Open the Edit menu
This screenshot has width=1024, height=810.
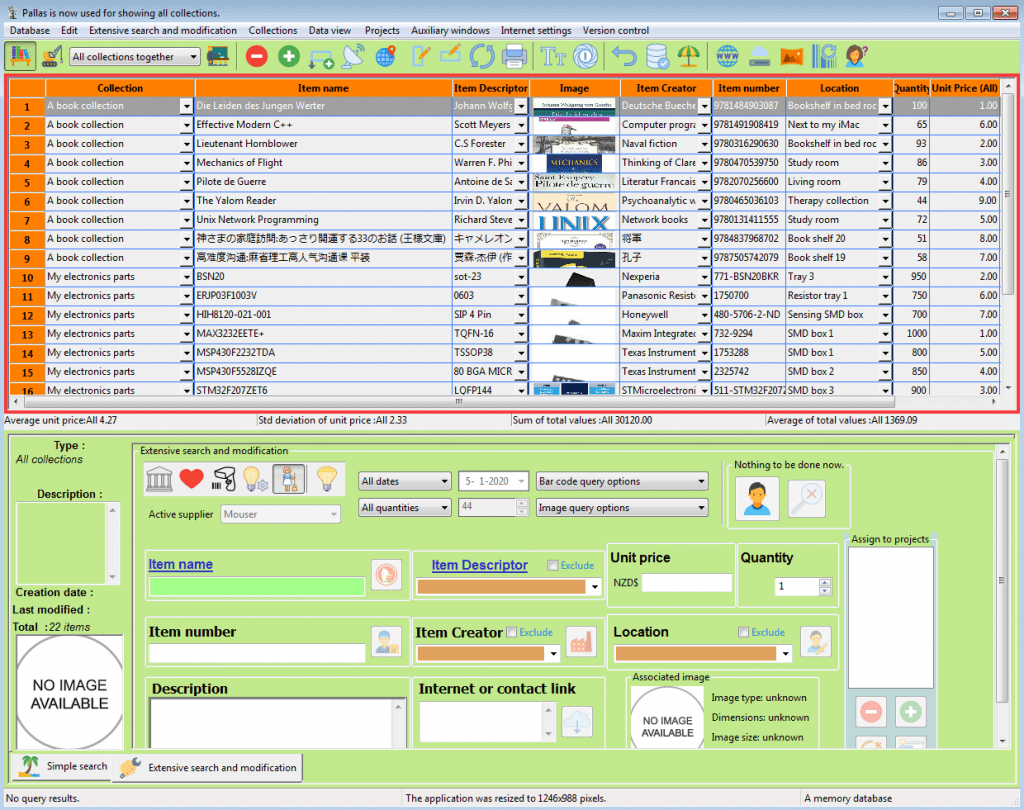tap(69, 31)
